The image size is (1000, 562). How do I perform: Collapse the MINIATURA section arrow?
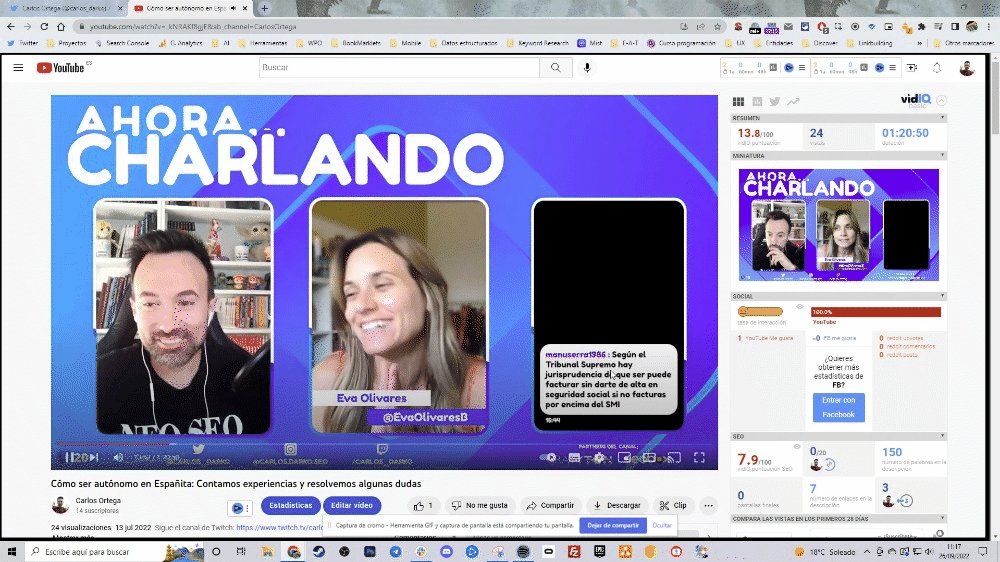click(943, 156)
